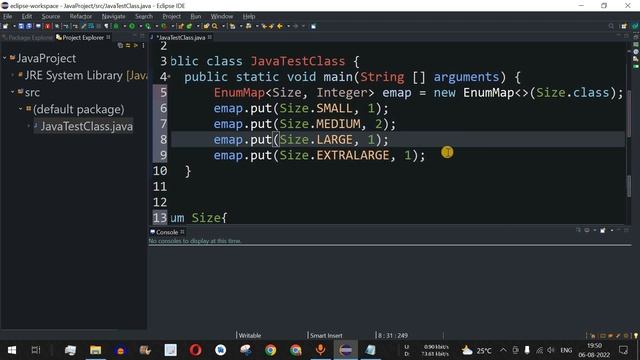
Task: Click the 'Smart Insert' status bar entry
Action: pos(326,335)
